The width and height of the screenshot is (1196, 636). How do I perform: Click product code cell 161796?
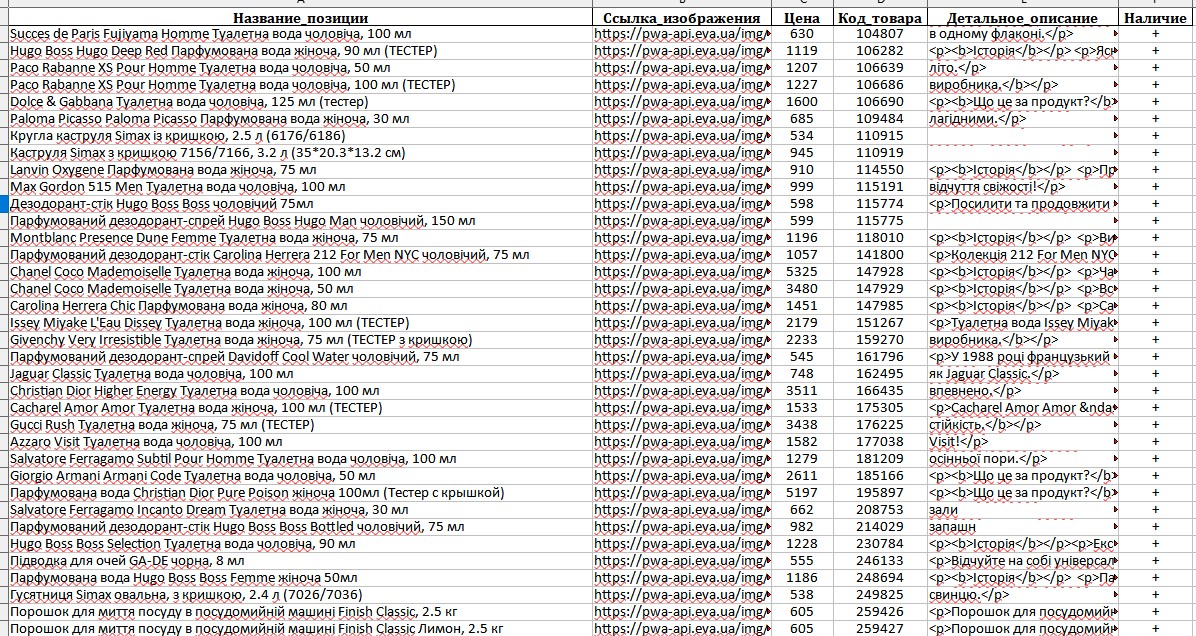879,357
